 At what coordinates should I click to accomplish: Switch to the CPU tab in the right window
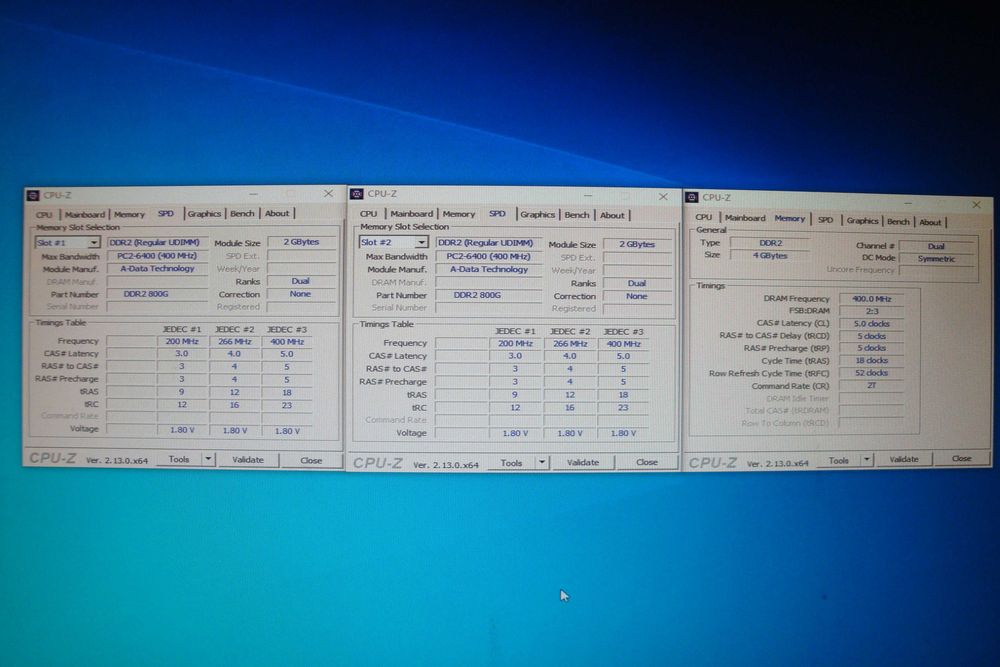[703, 217]
